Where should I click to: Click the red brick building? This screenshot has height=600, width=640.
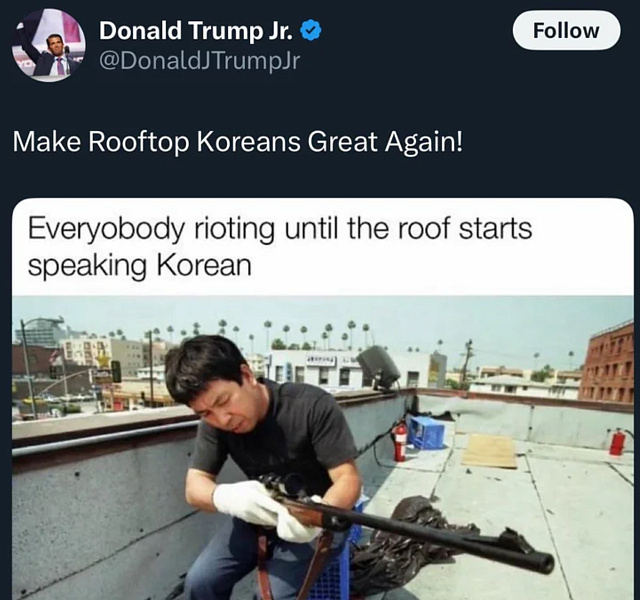click(606, 363)
